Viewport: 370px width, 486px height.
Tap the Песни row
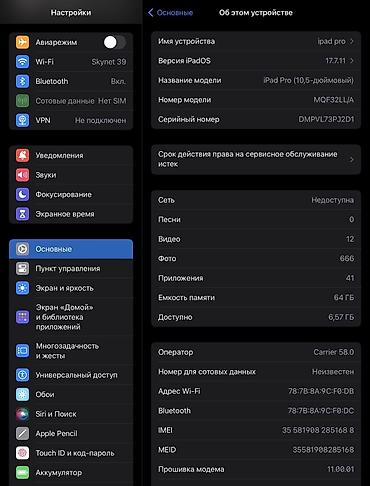[x=256, y=220]
